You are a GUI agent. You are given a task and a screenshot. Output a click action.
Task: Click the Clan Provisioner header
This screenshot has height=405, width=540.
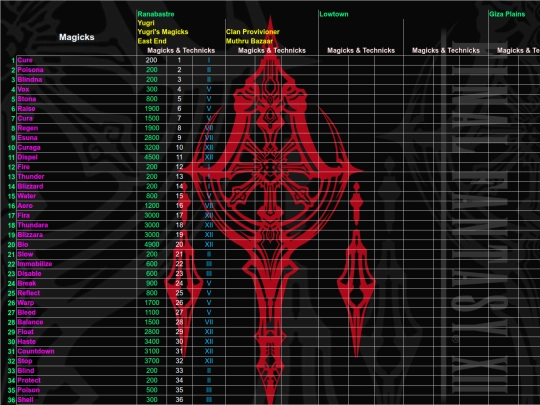[253, 32]
